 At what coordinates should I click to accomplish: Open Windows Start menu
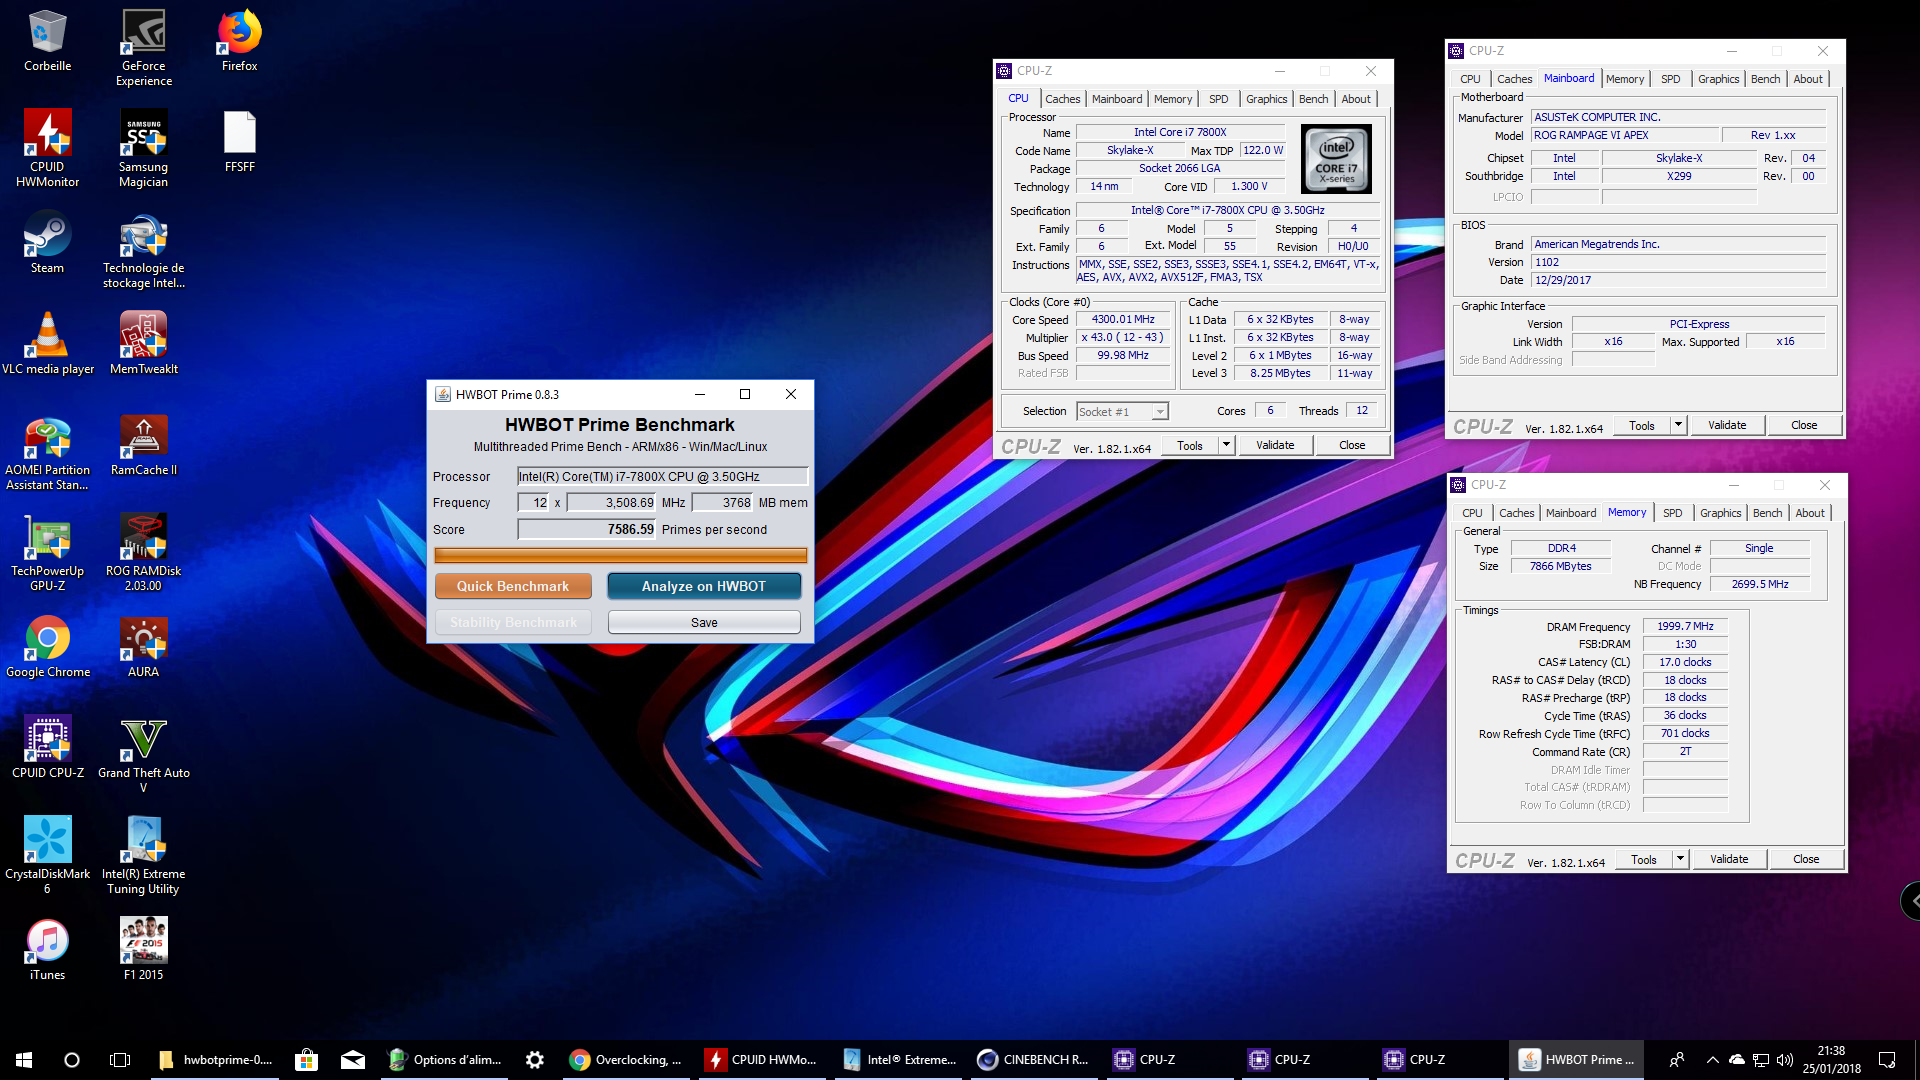24,1060
